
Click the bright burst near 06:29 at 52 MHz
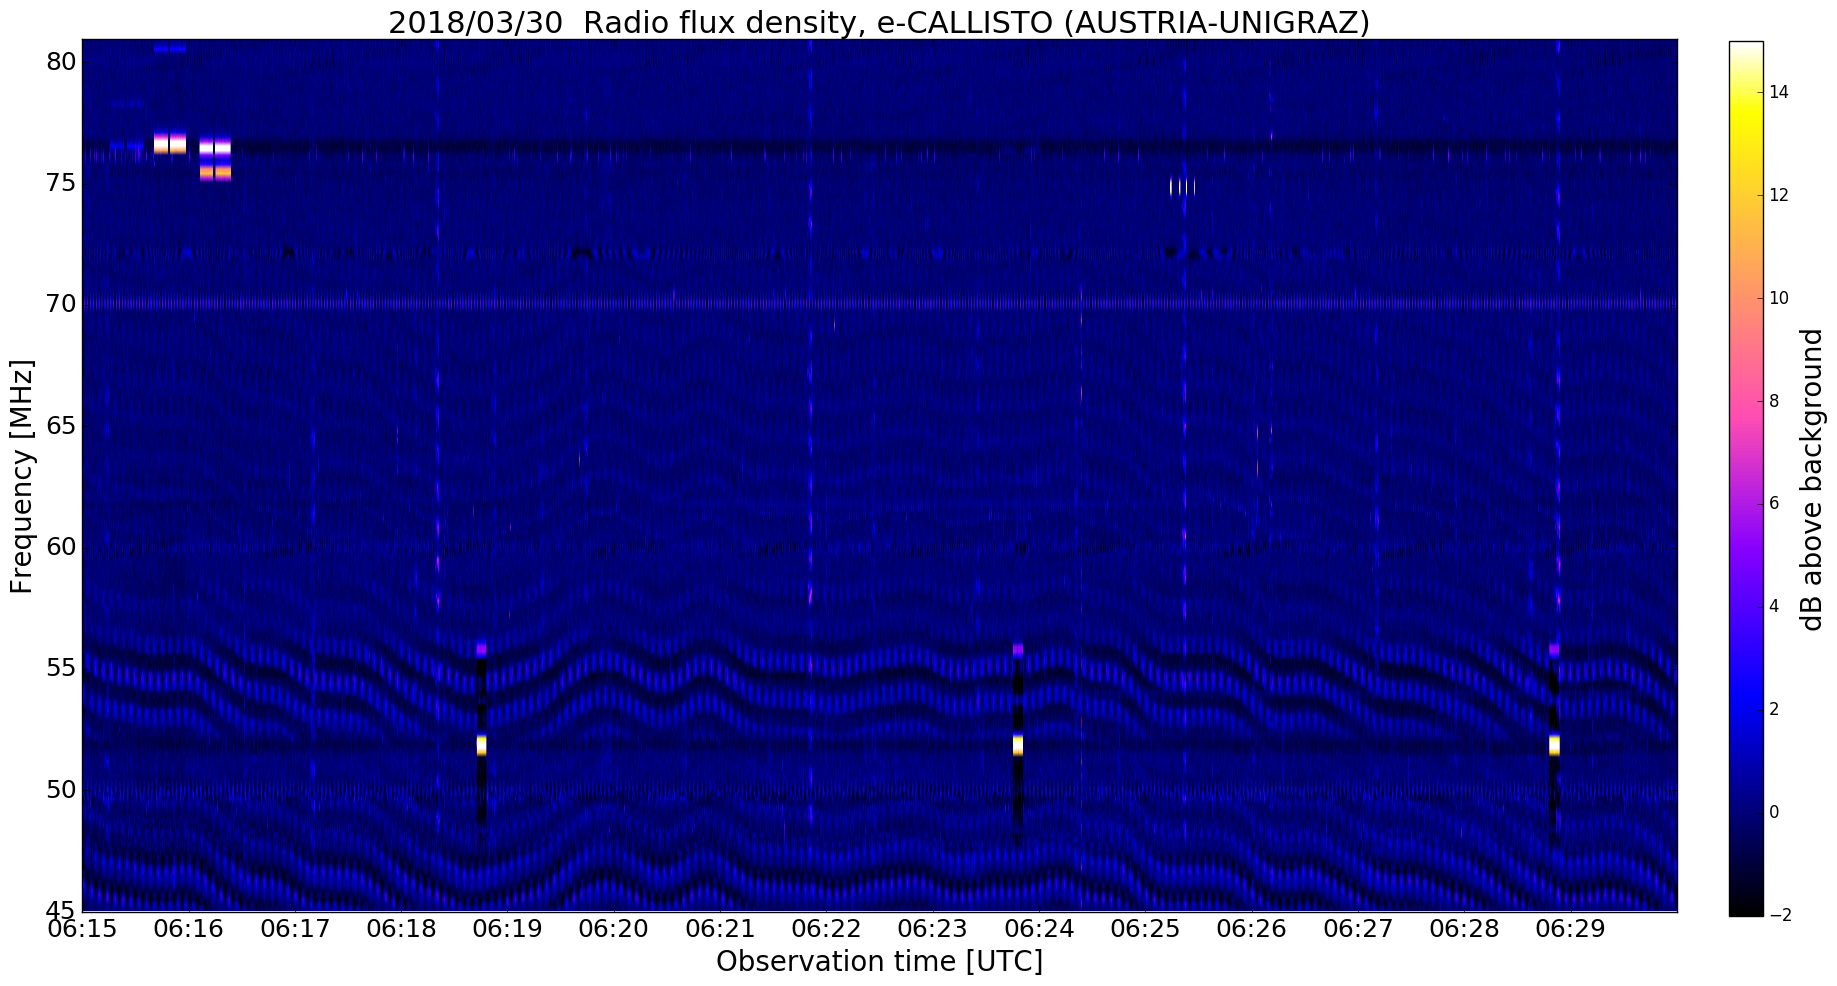pyautogui.click(x=1554, y=745)
